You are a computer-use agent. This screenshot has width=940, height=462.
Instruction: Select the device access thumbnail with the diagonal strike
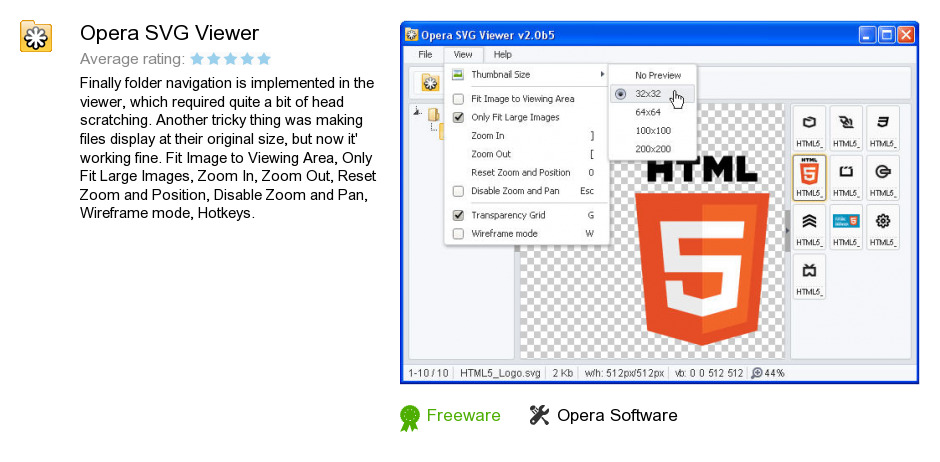(x=846, y=128)
